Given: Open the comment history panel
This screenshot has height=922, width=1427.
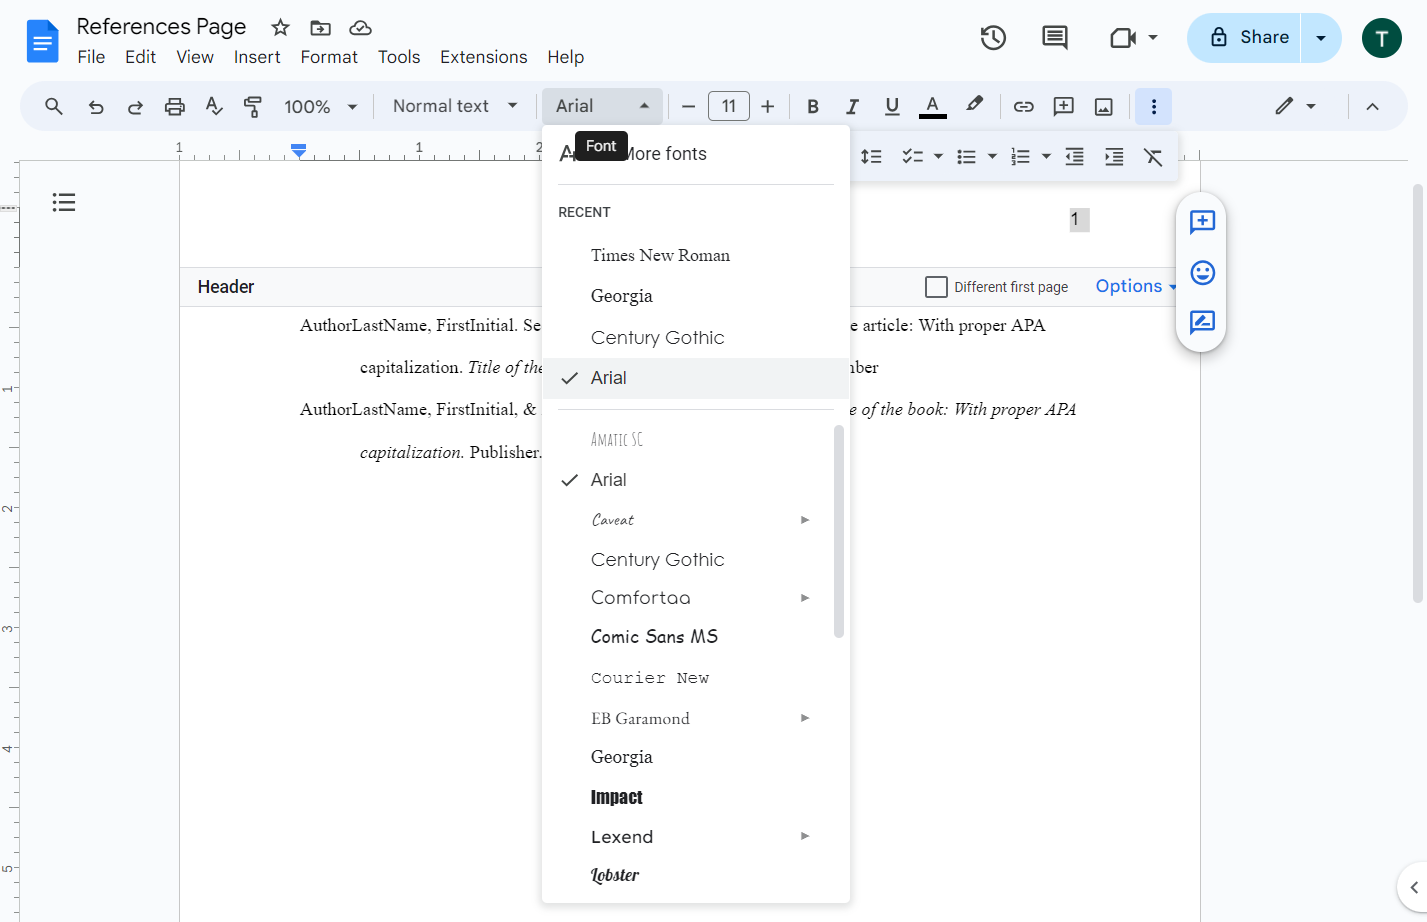Looking at the screenshot, I should click(x=1055, y=38).
